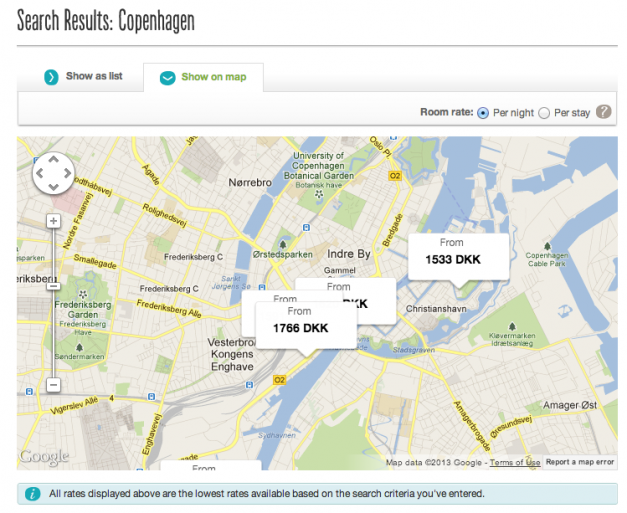Click the Indre By label on map

349,254
